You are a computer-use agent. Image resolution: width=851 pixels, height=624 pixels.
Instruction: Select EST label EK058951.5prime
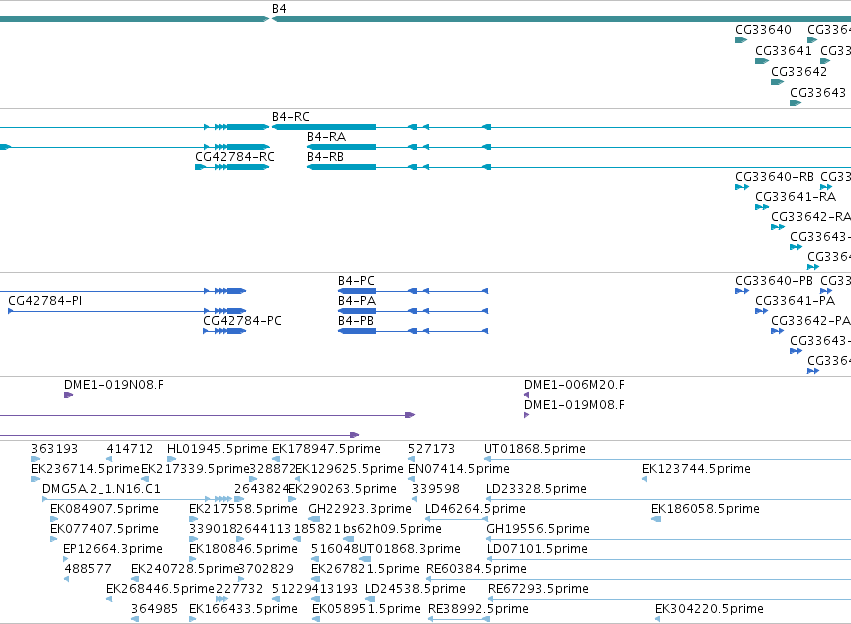point(366,609)
